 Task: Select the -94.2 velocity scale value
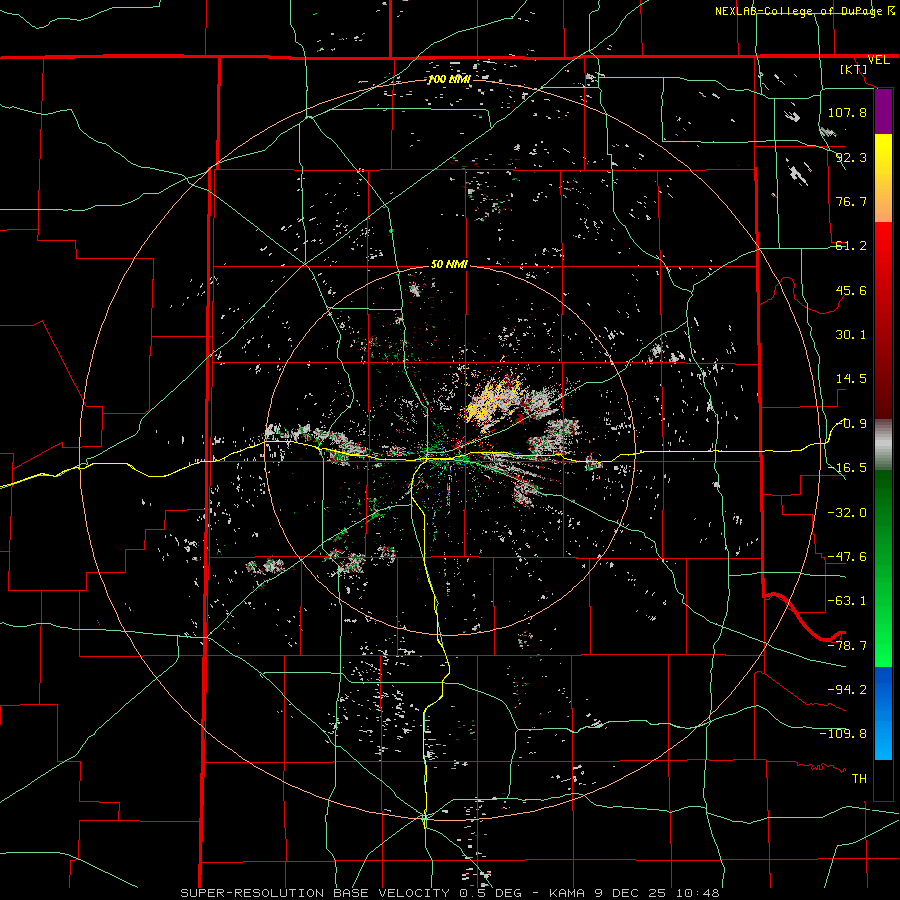pyautogui.click(x=847, y=689)
